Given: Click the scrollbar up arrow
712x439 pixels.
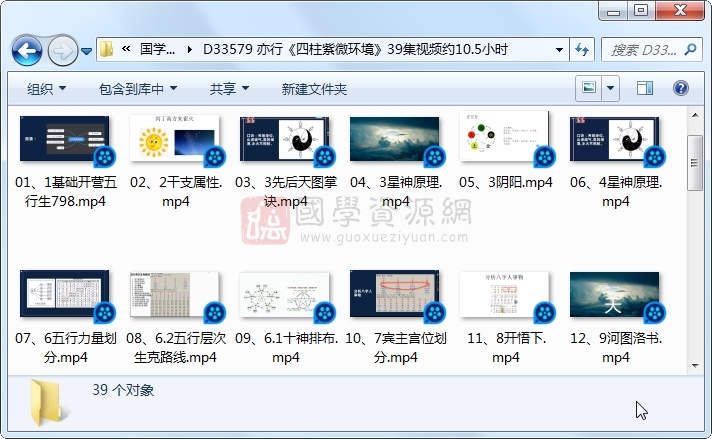Looking at the screenshot, I should [x=695, y=115].
